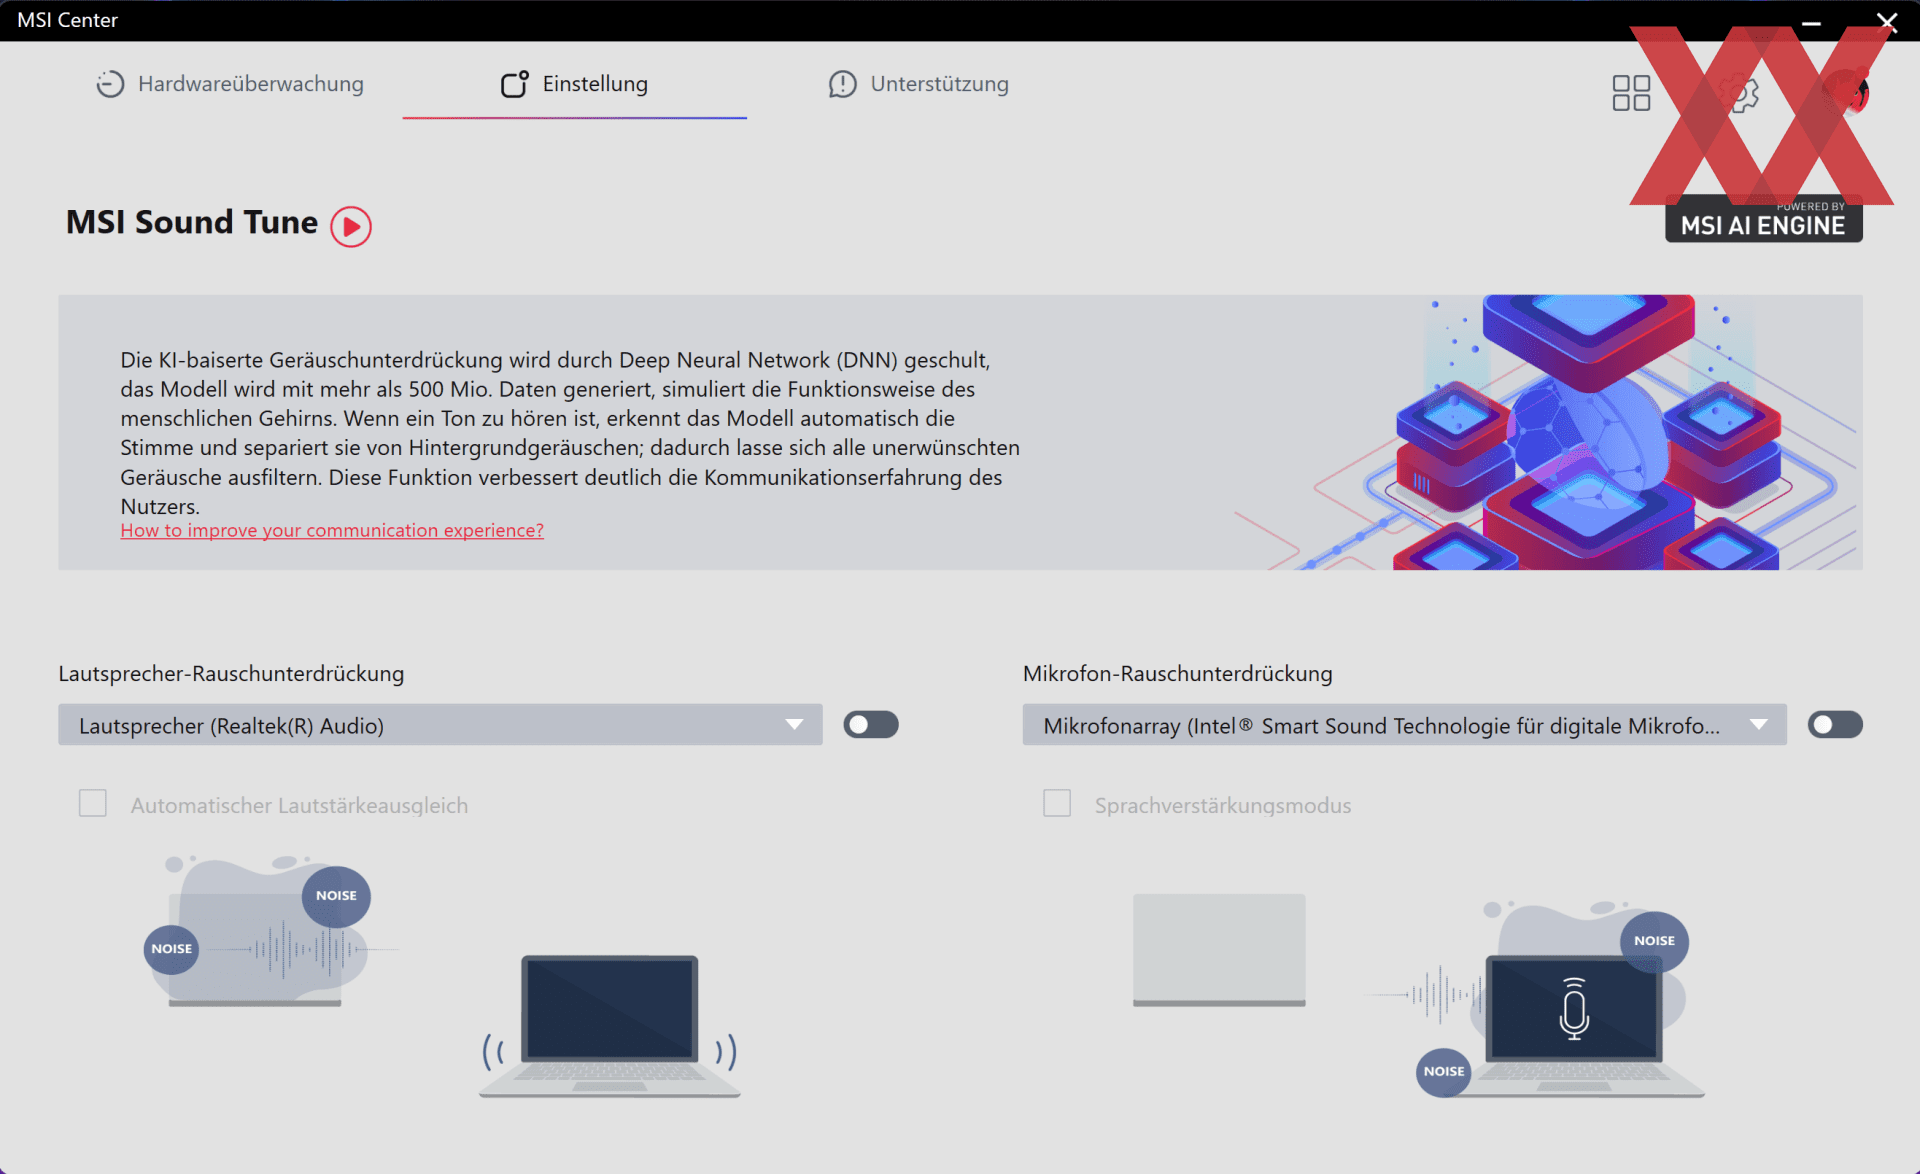Screen dimensions: 1920x1174
Task: Minimize the MSI Center window
Action: click(1811, 21)
